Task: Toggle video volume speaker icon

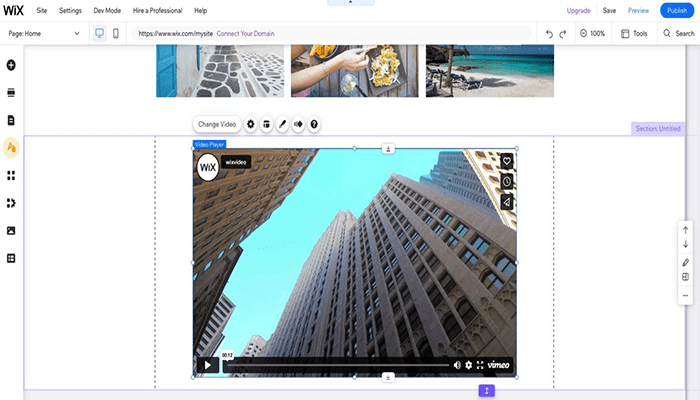Action: click(x=457, y=365)
